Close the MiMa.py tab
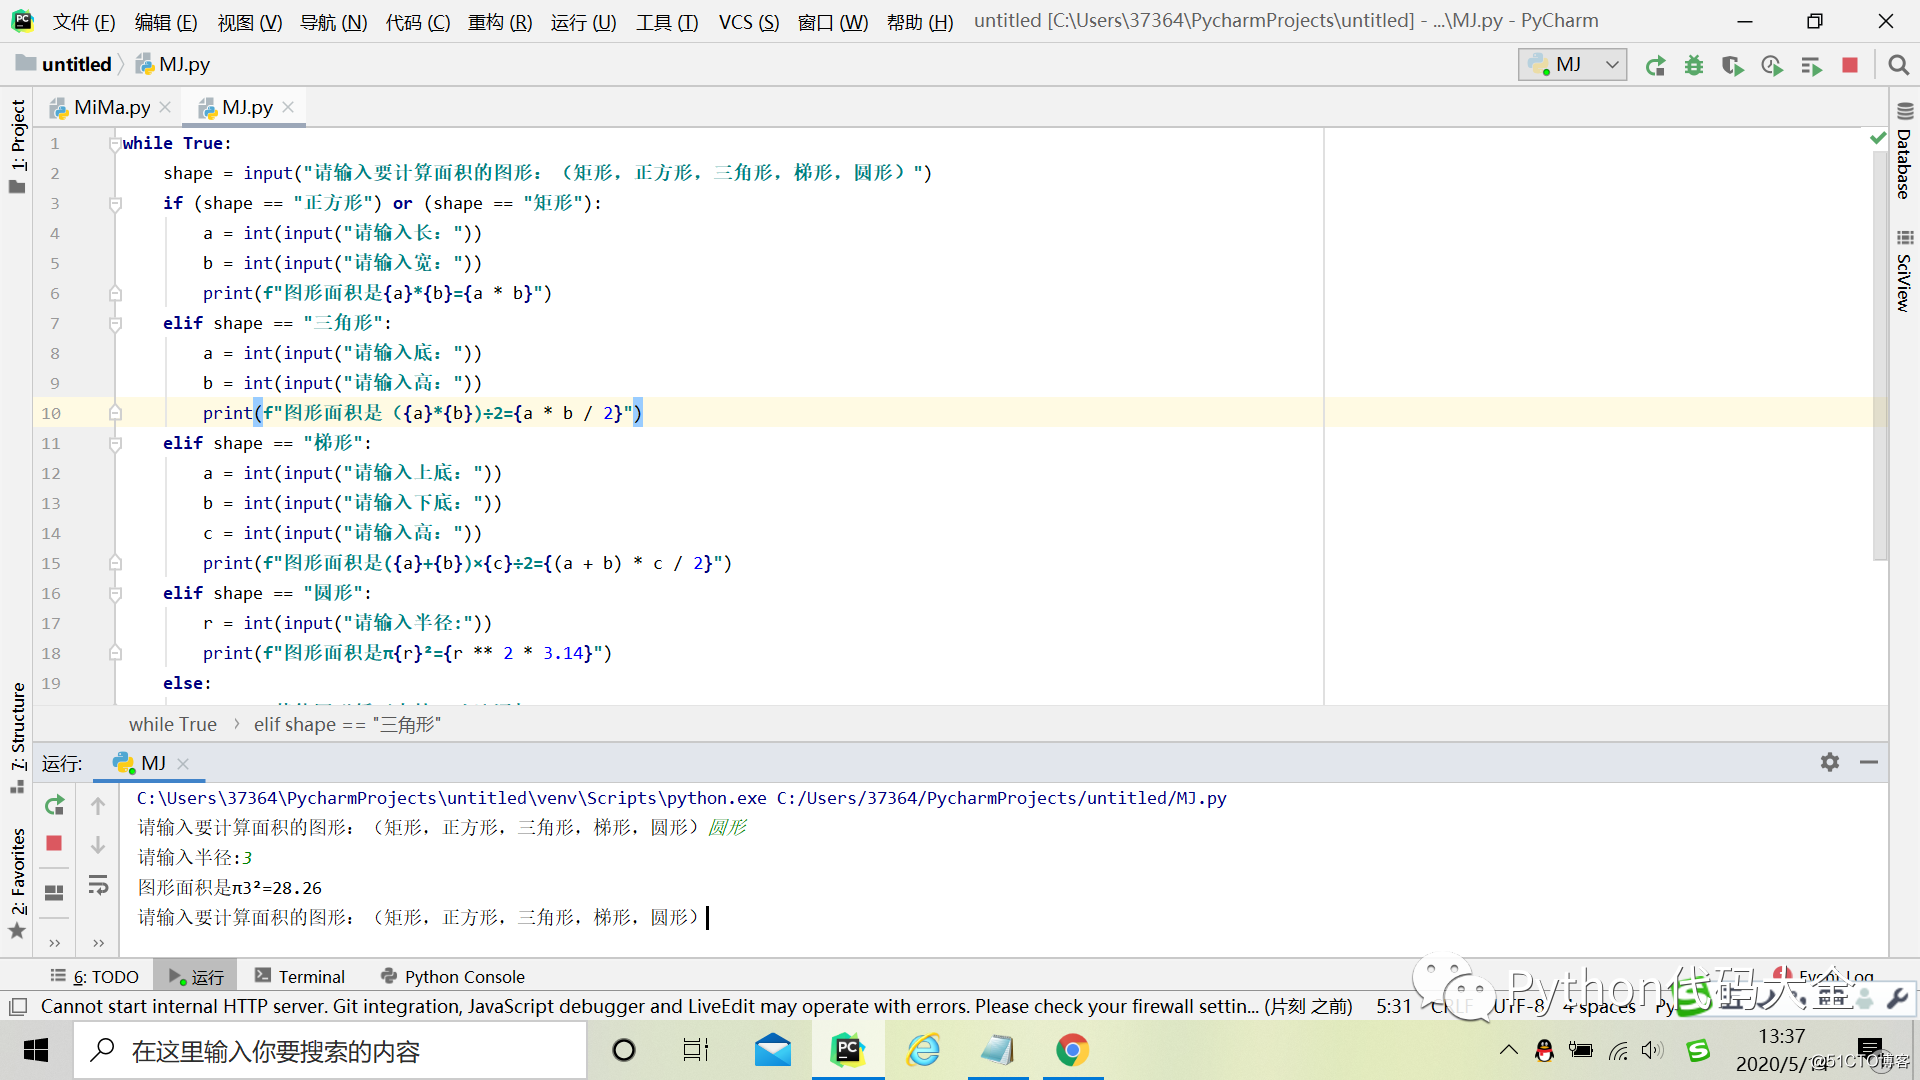Viewport: 1920px width, 1080px height. (166, 107)
